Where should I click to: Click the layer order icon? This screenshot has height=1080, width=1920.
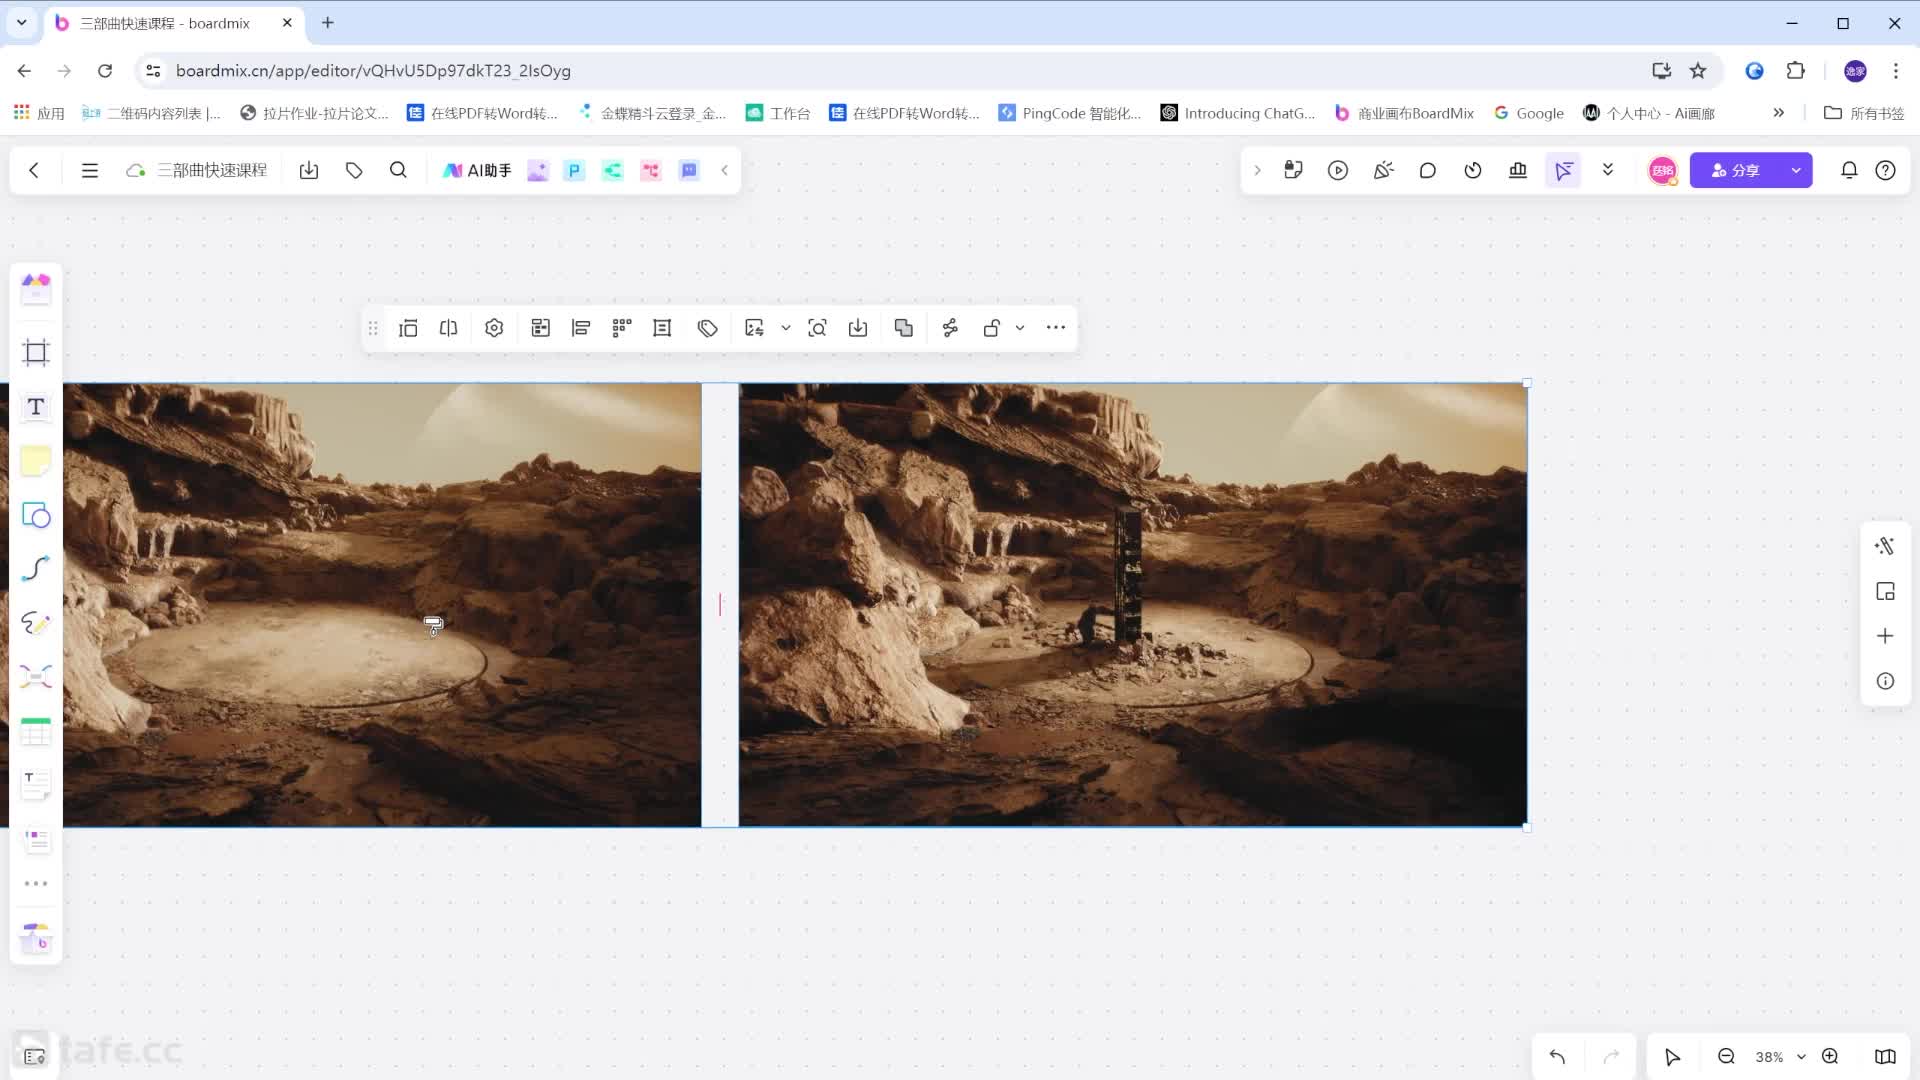click(x=904, y=328)
